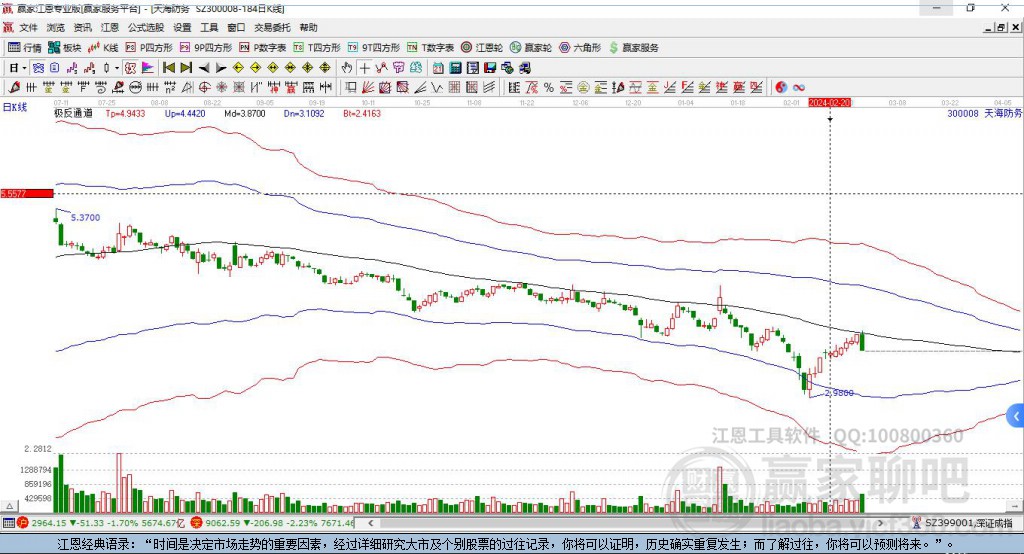Step chart right with black arrow
1024x554 pixels.
pyautogui.click(x=221, y=68)
